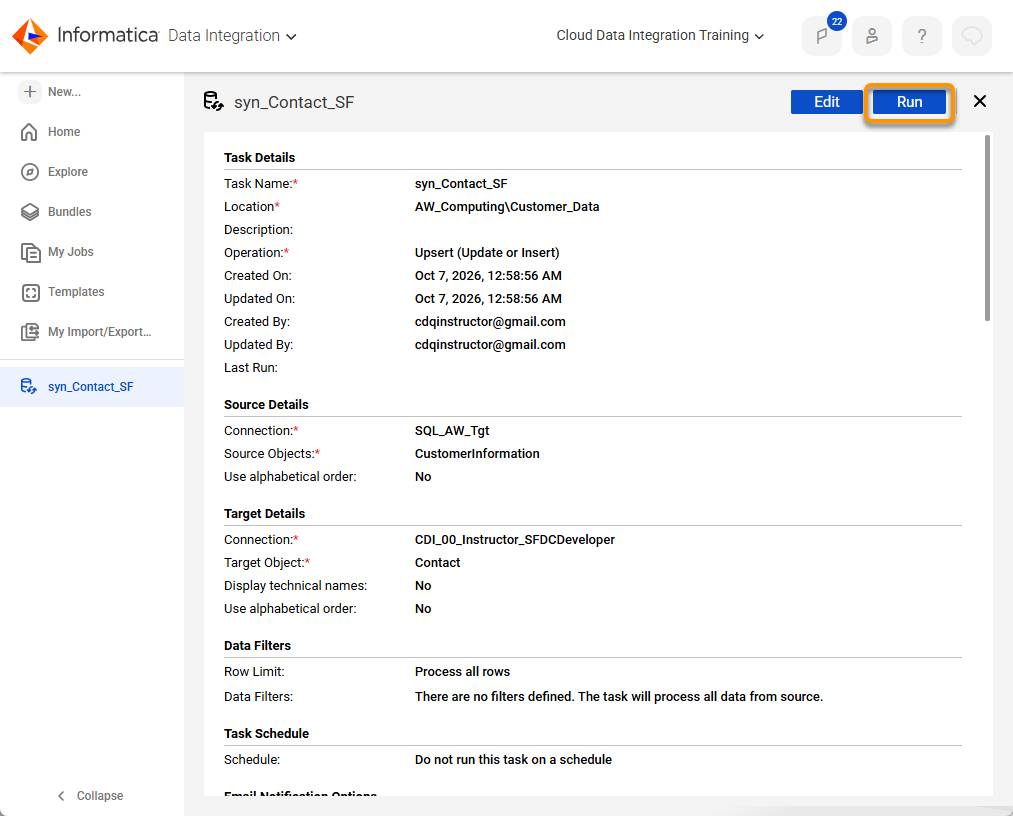Open Templates in the sidebar

coord(76,292)
